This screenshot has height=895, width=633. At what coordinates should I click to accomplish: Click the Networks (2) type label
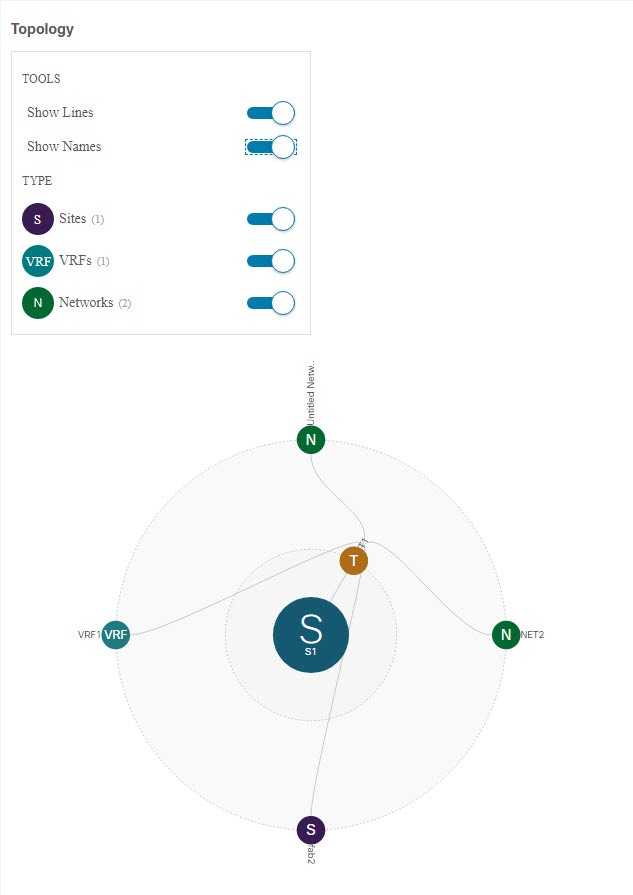95,303
